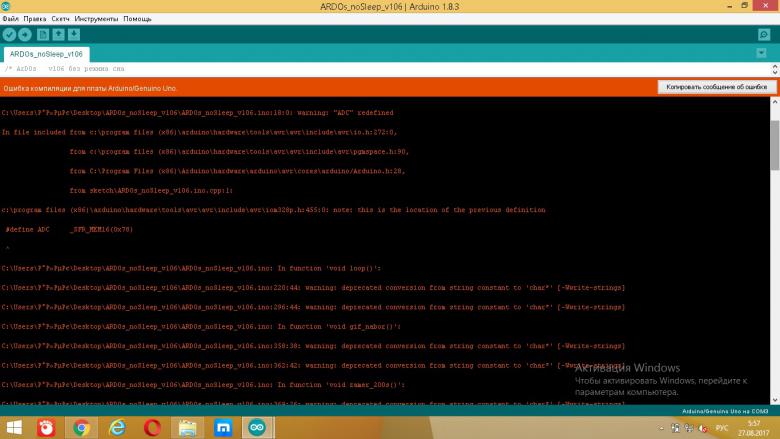Click the sketch ino.cpp:1 include line
Image resolution: width=780 pixels, height=439 pixels.
[151, 190]
